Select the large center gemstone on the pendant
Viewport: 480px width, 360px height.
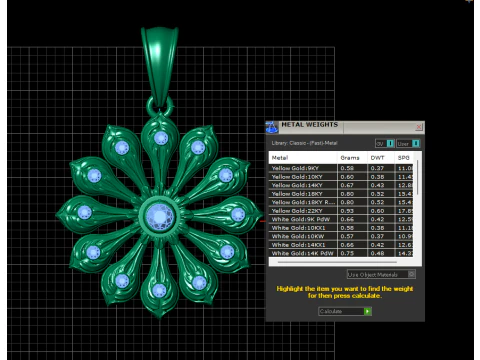click(x=160, y=216)
